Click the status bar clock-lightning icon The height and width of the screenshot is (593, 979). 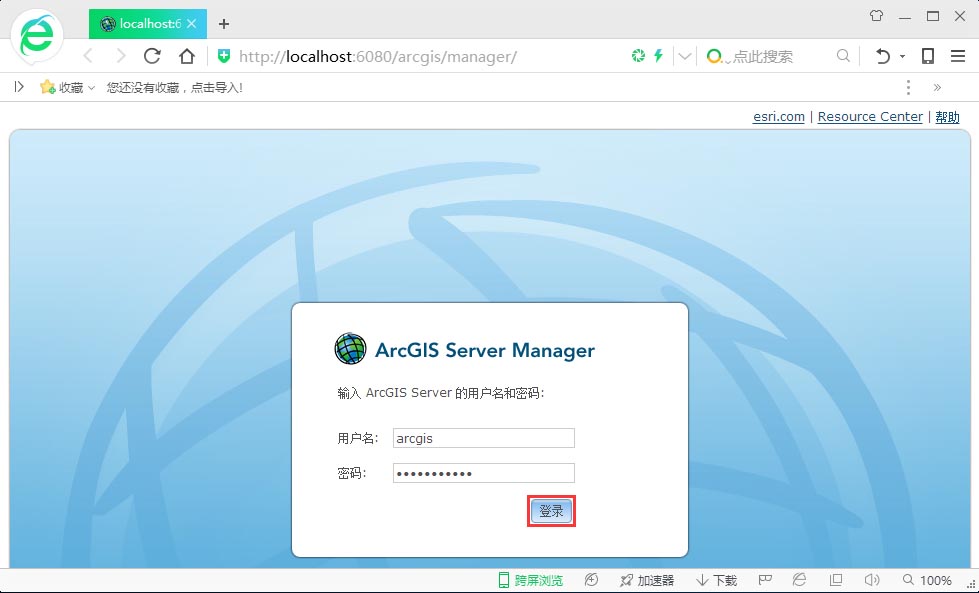click(x=591, y=580)
